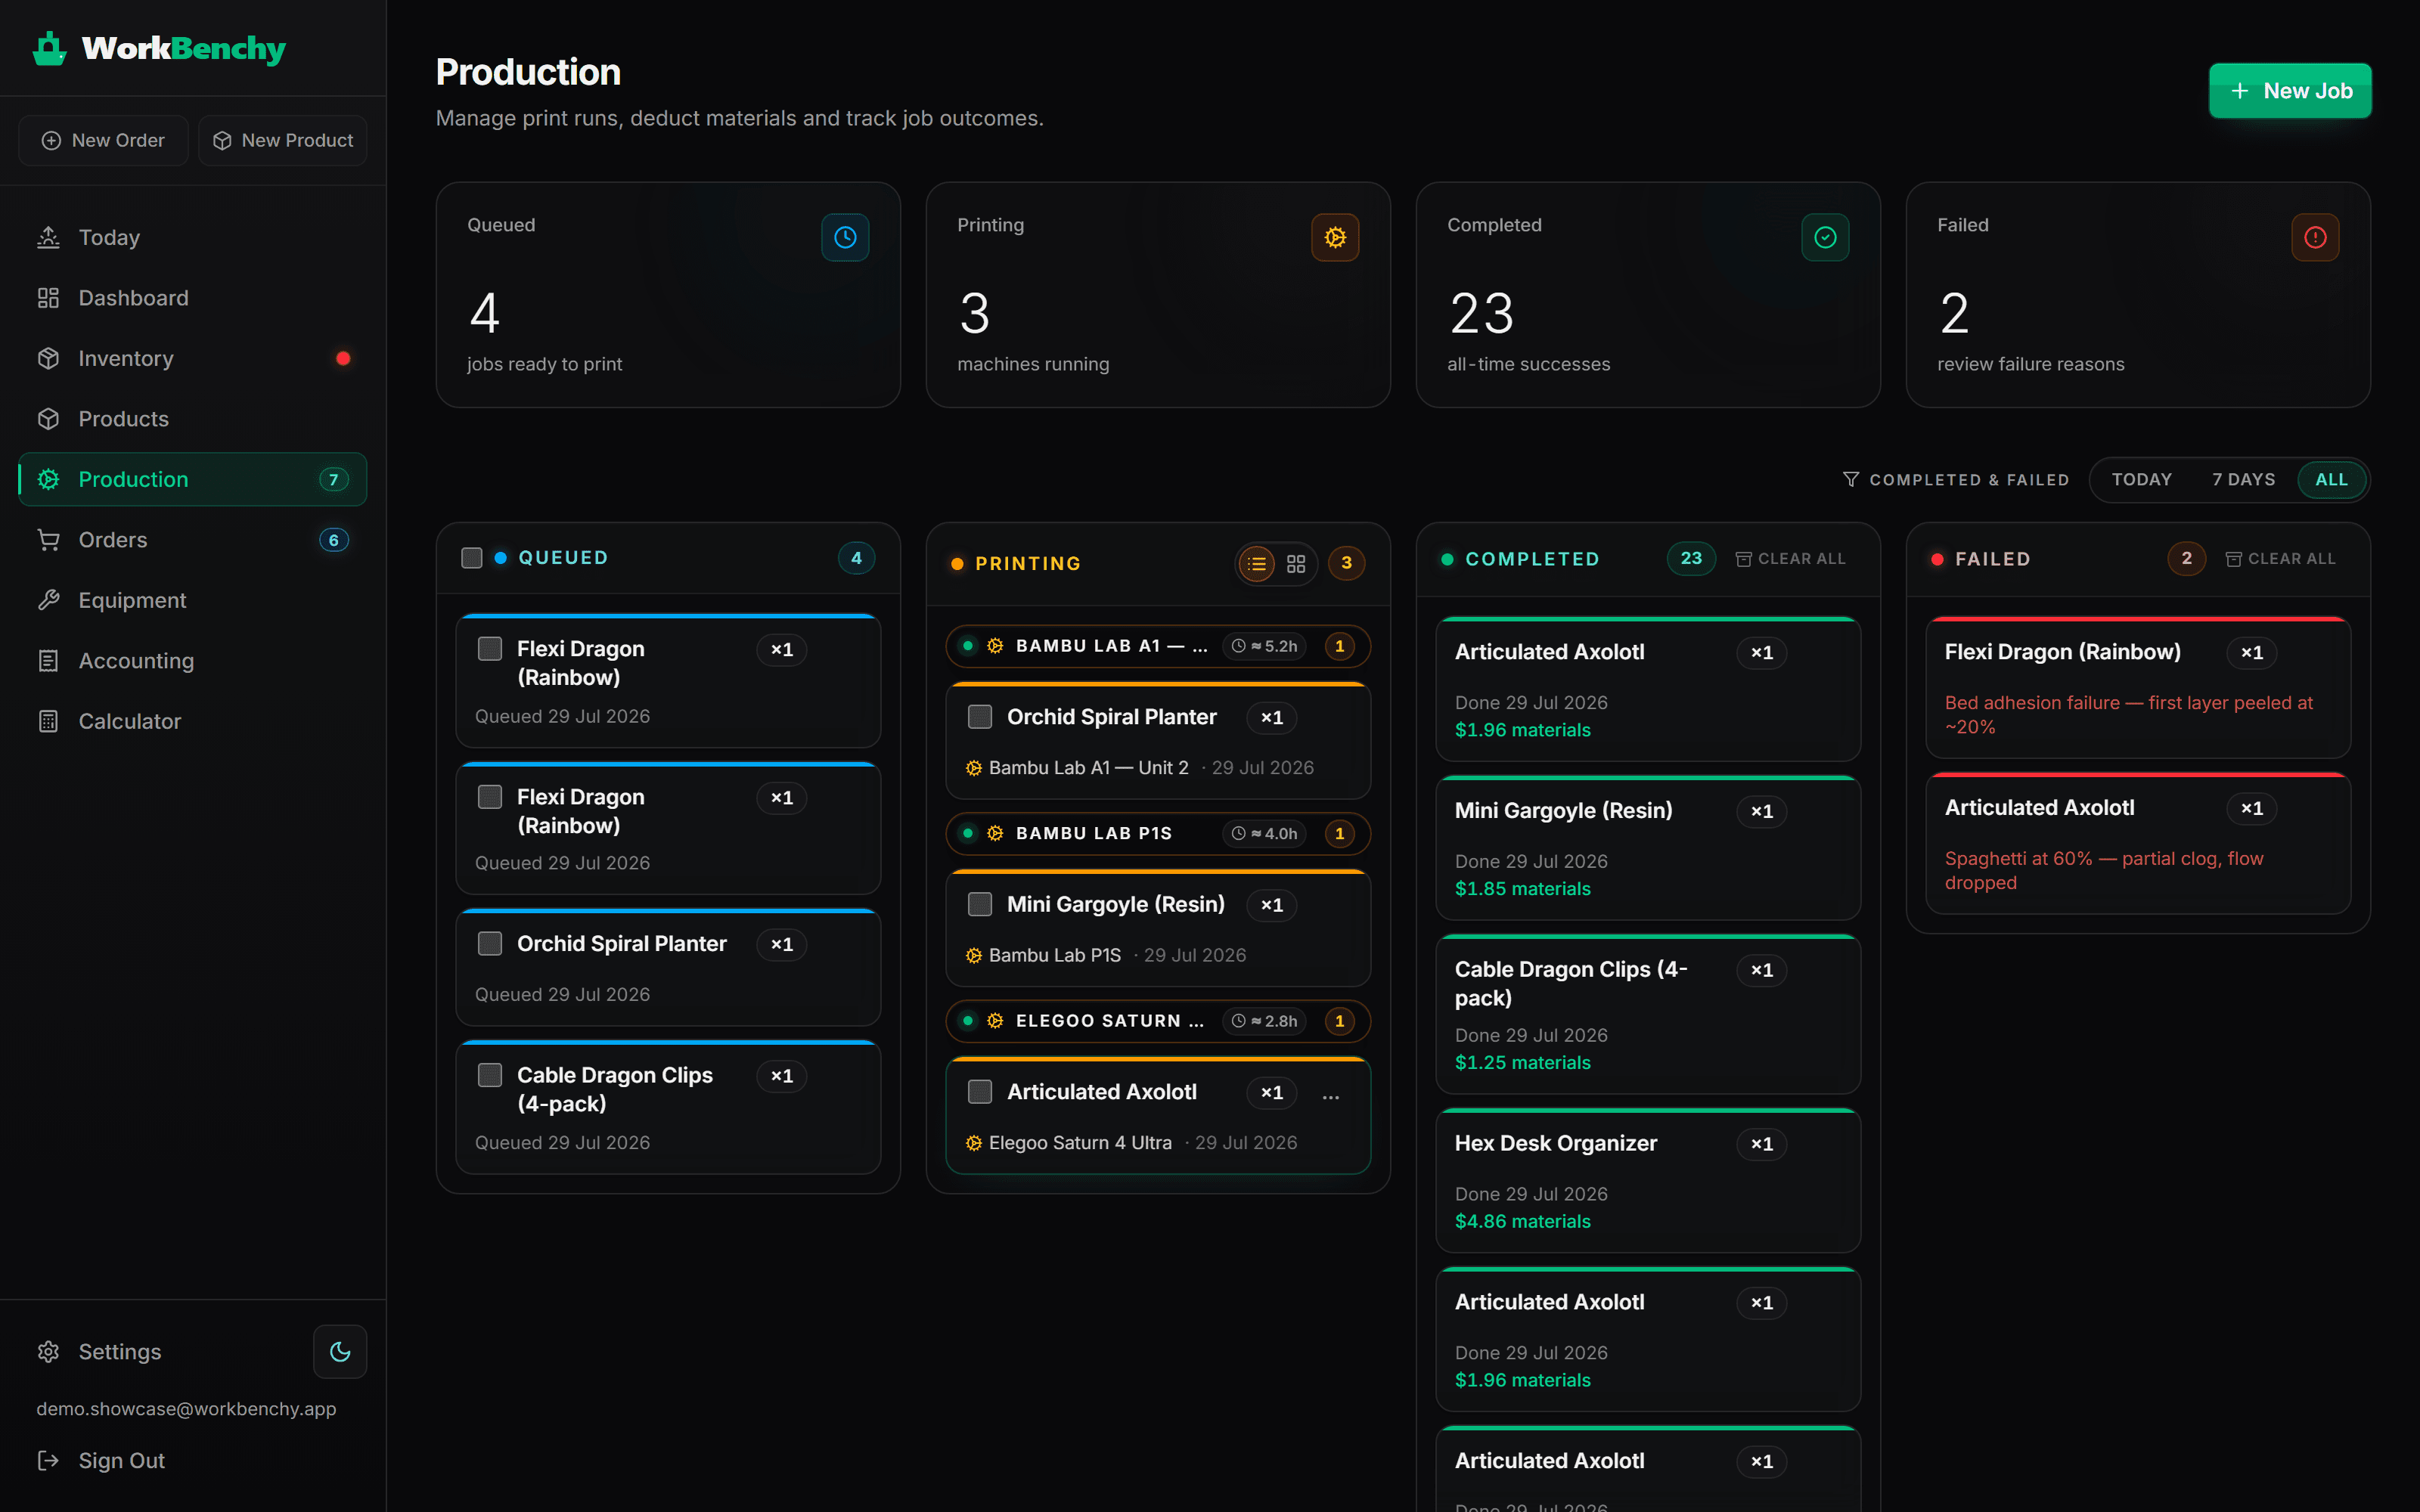Check the printing Articulated Axolotl job
The height and width of the screenshot is (1512, 2420).
pos(980,1092)
